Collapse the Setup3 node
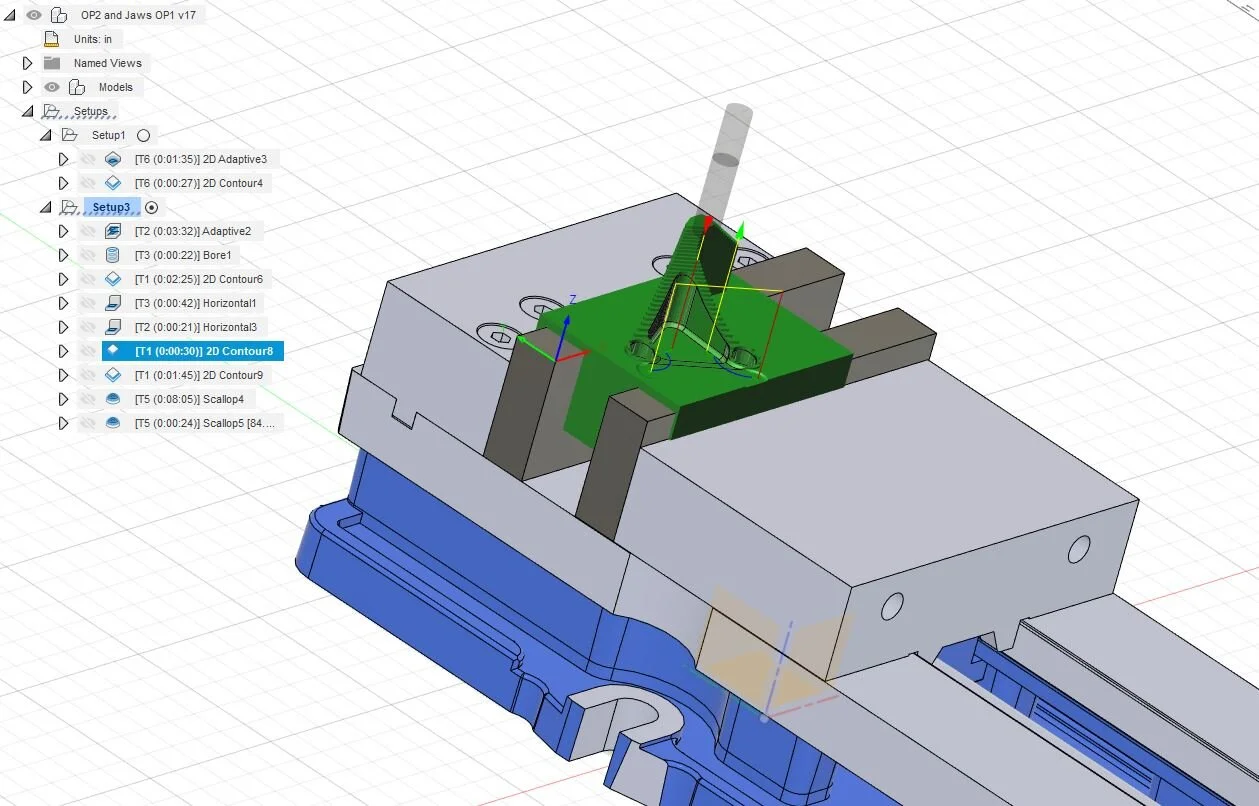1259x806 pixels. (x=46, y=207)
